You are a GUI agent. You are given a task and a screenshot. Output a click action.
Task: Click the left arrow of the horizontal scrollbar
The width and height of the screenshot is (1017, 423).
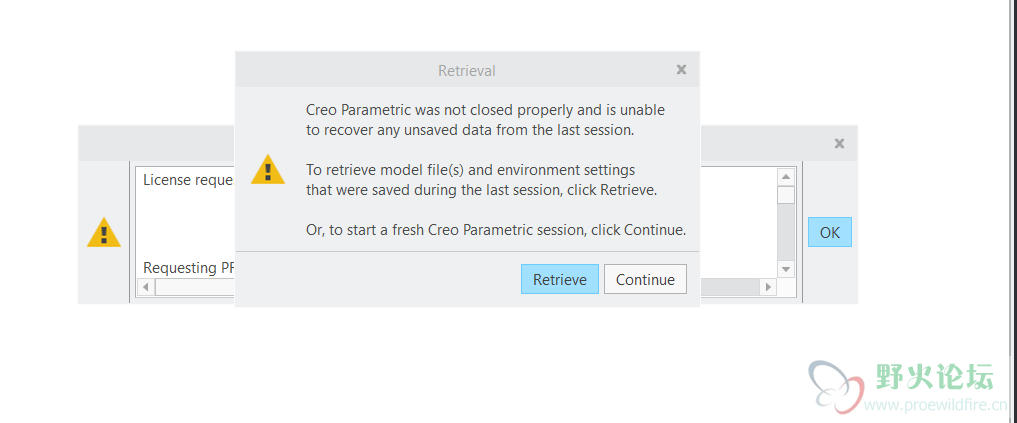[x=145, y=287]
